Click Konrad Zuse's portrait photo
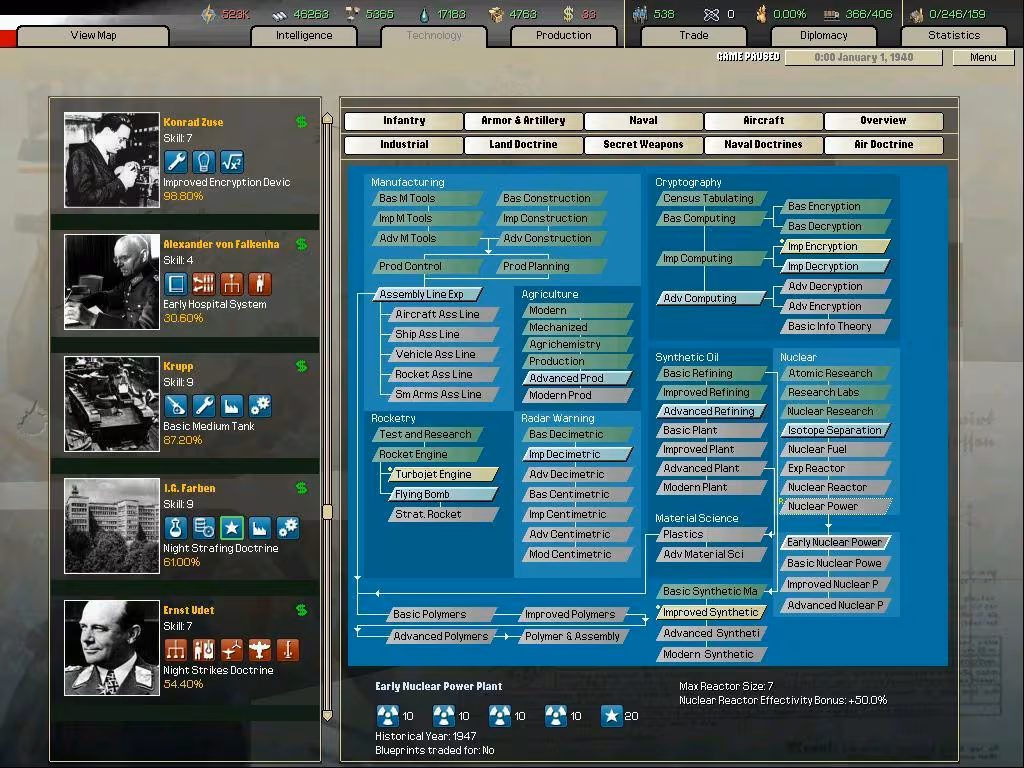 pyautogui.click(x=112, y=160)
